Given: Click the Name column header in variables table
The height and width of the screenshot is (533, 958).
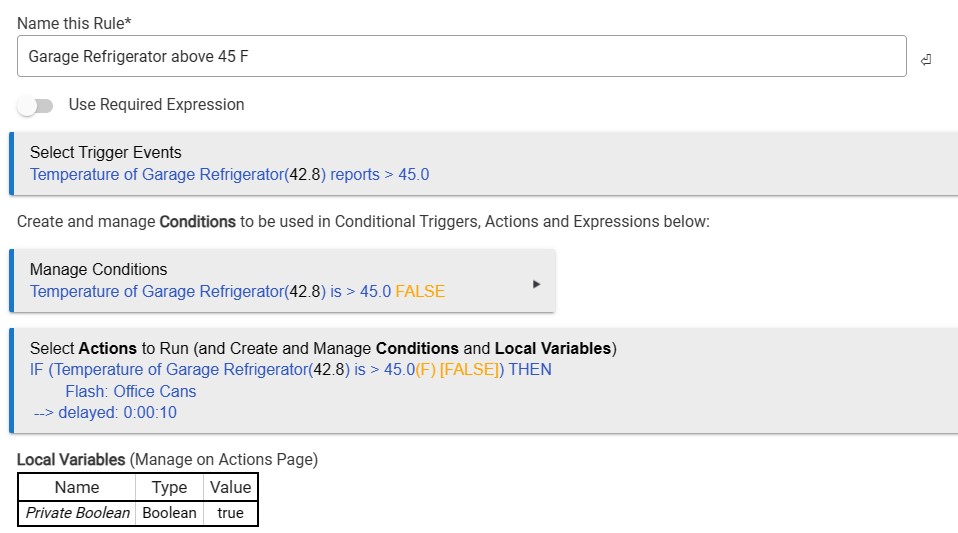Looking at the screenshot, I should 77,487.
